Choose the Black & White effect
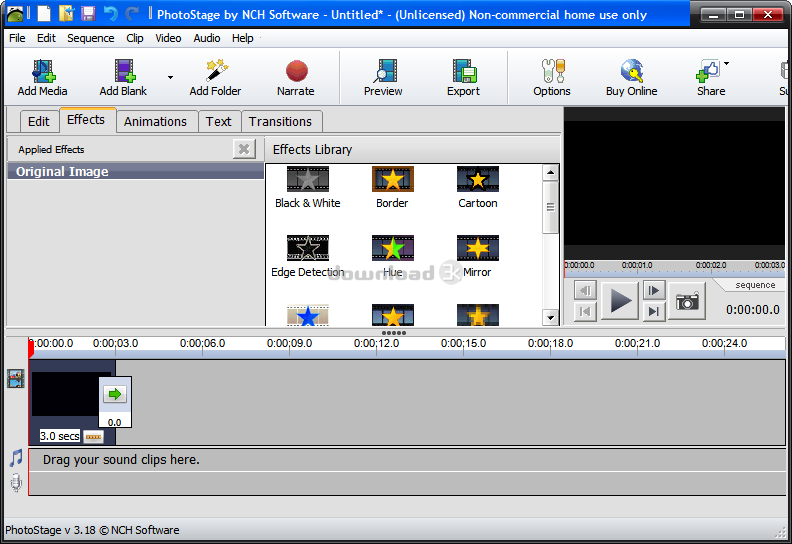The image size is (792, 544). point(308,187)
